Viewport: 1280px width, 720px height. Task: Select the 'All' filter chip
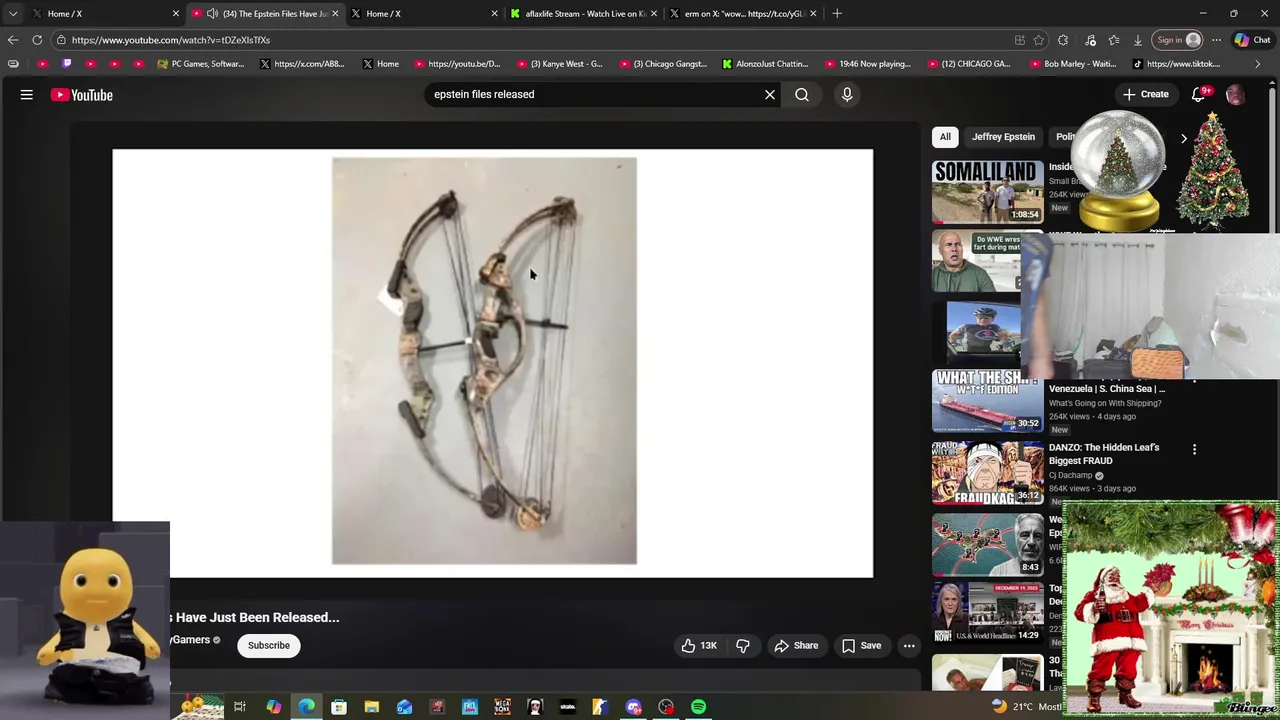click(945, 137)
